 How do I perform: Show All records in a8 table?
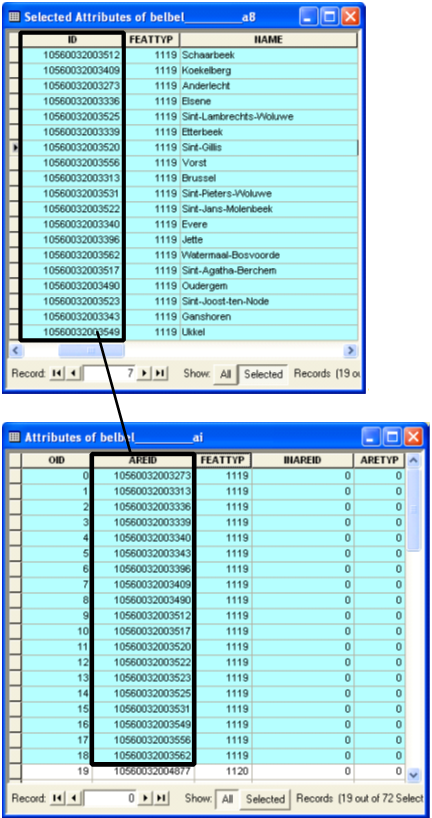pos(225,374)
